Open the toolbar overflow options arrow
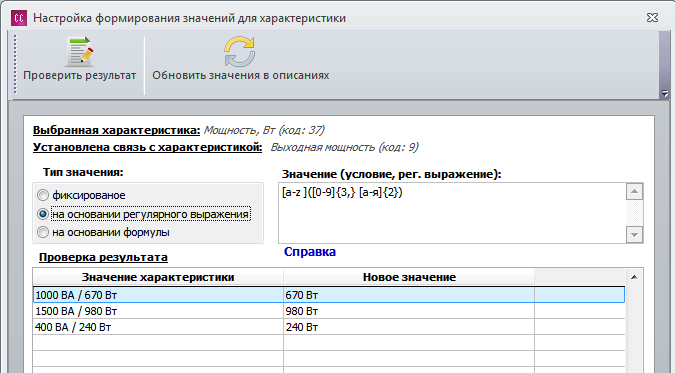675x373 pixels. [665, 93]
